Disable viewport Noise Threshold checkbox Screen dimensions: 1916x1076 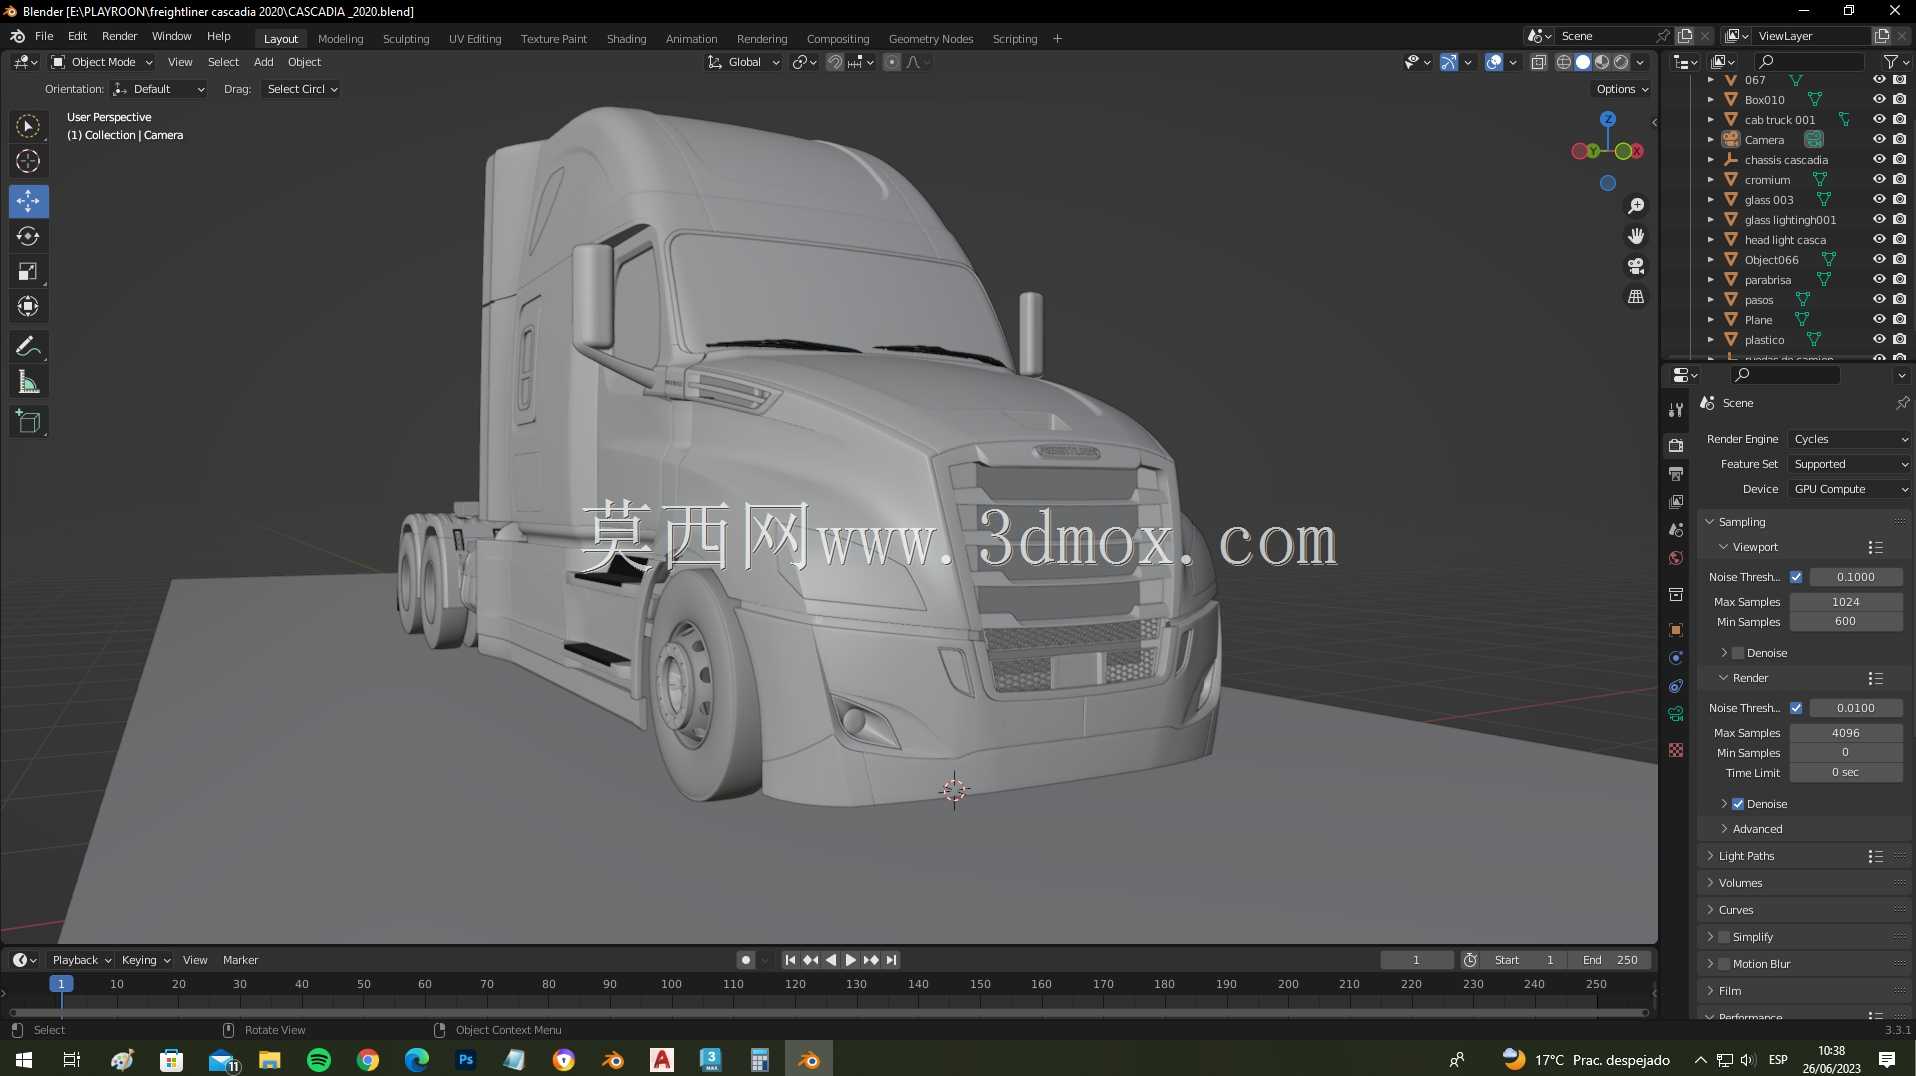coord(1796,577)
